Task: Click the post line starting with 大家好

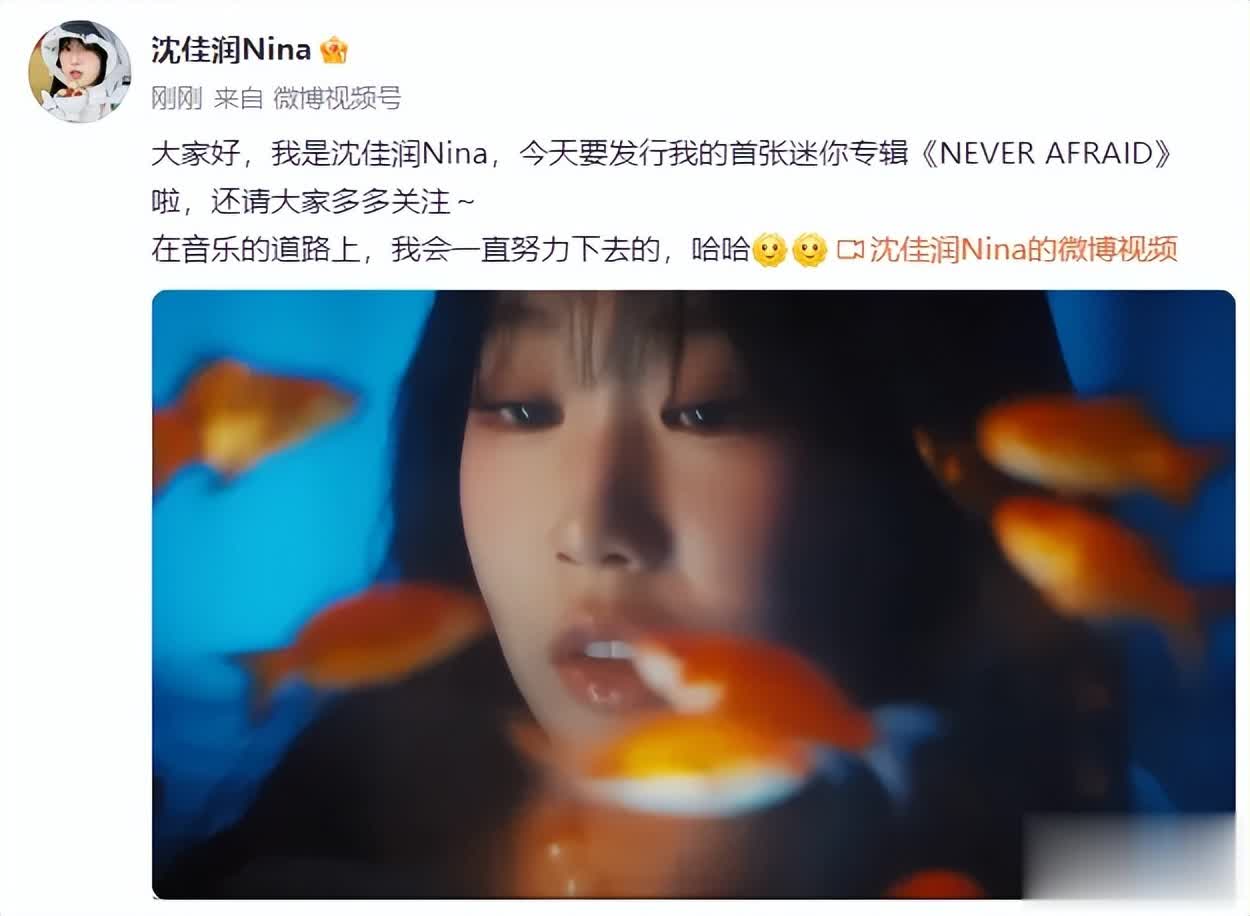Action: point(663,155)
